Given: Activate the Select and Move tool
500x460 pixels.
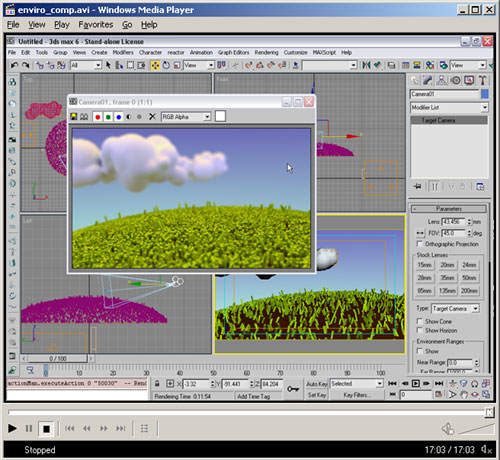Looking at the screenshot, I should click(x=155, y=65).
